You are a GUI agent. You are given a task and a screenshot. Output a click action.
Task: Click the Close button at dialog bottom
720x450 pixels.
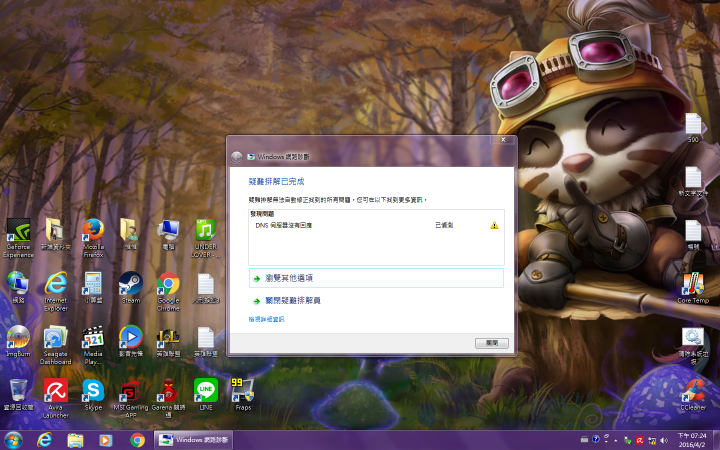point(491,343)
